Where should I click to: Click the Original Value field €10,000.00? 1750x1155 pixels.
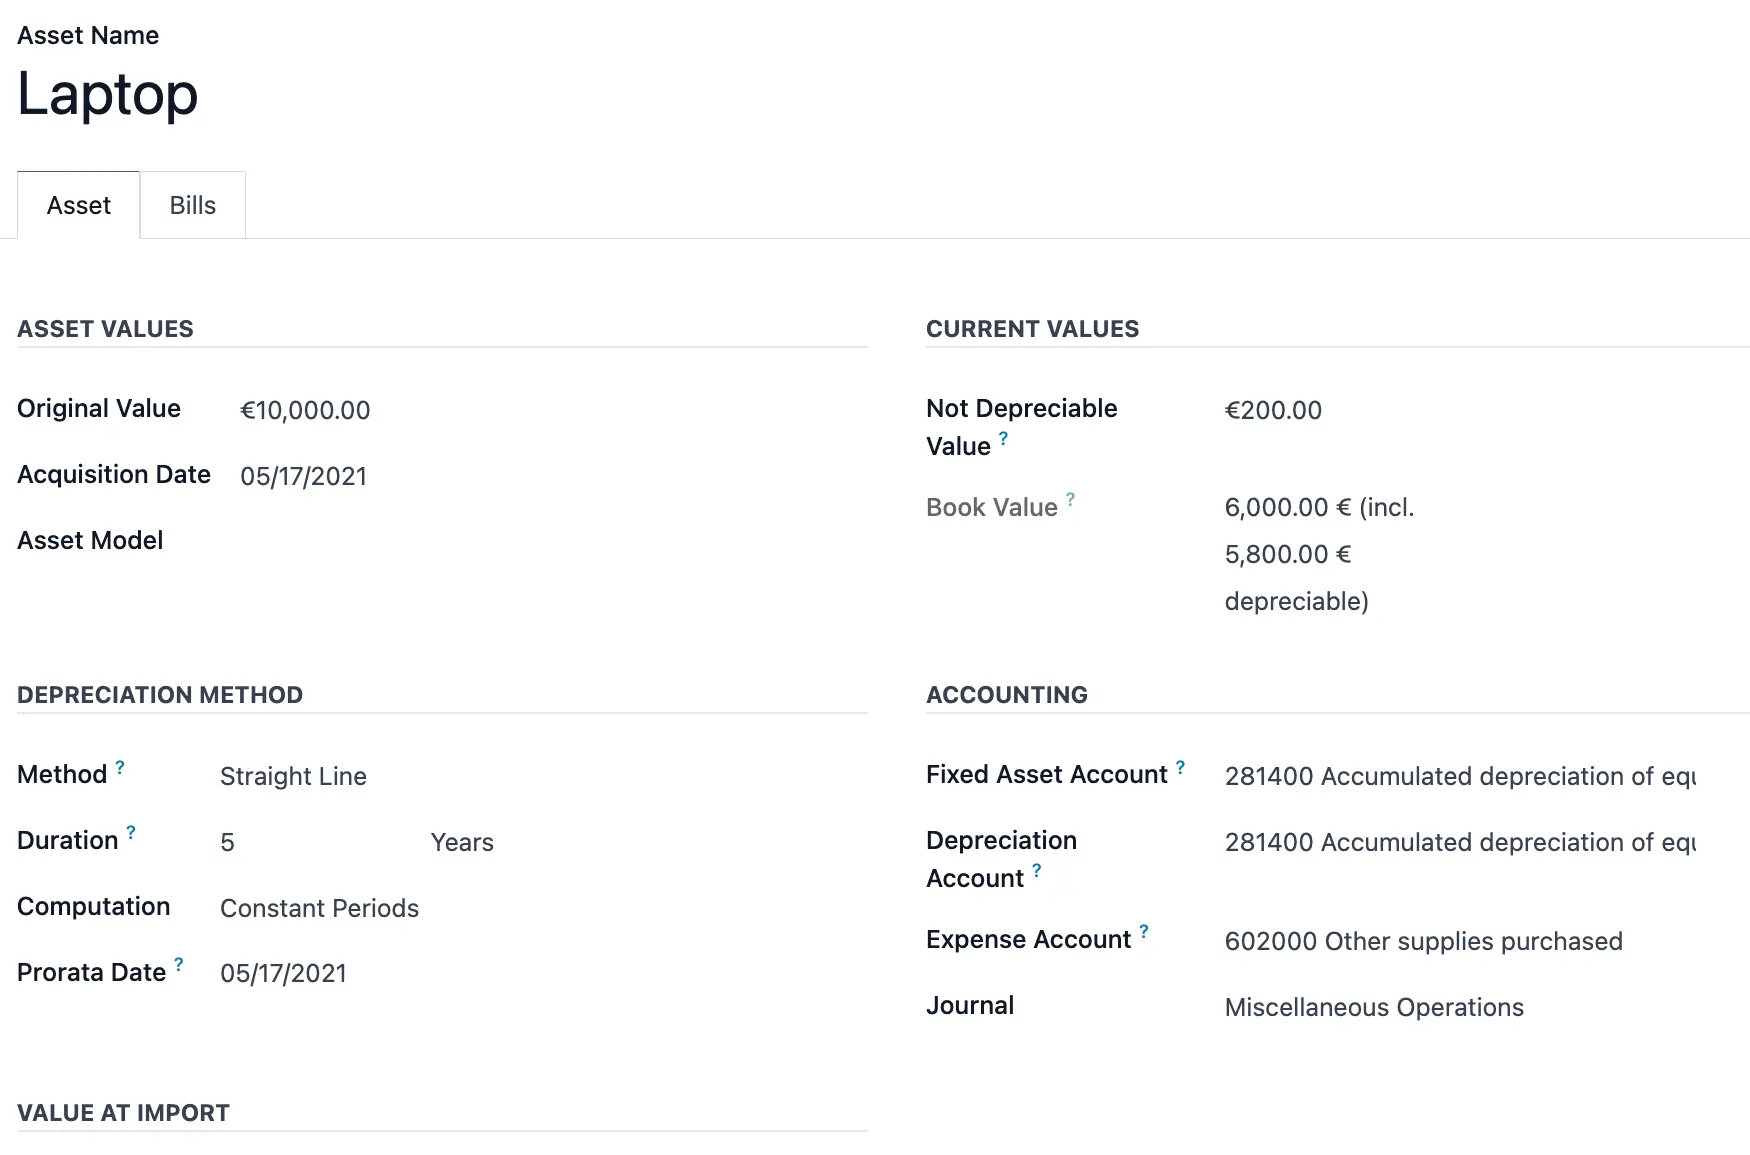click(x=305, y=410)
